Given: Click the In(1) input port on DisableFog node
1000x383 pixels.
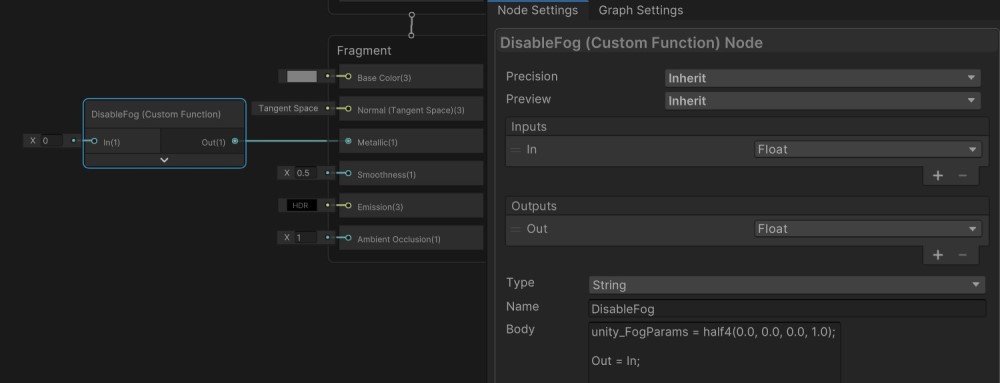Looking at the screenshot, I should click(x=94, y=141).
